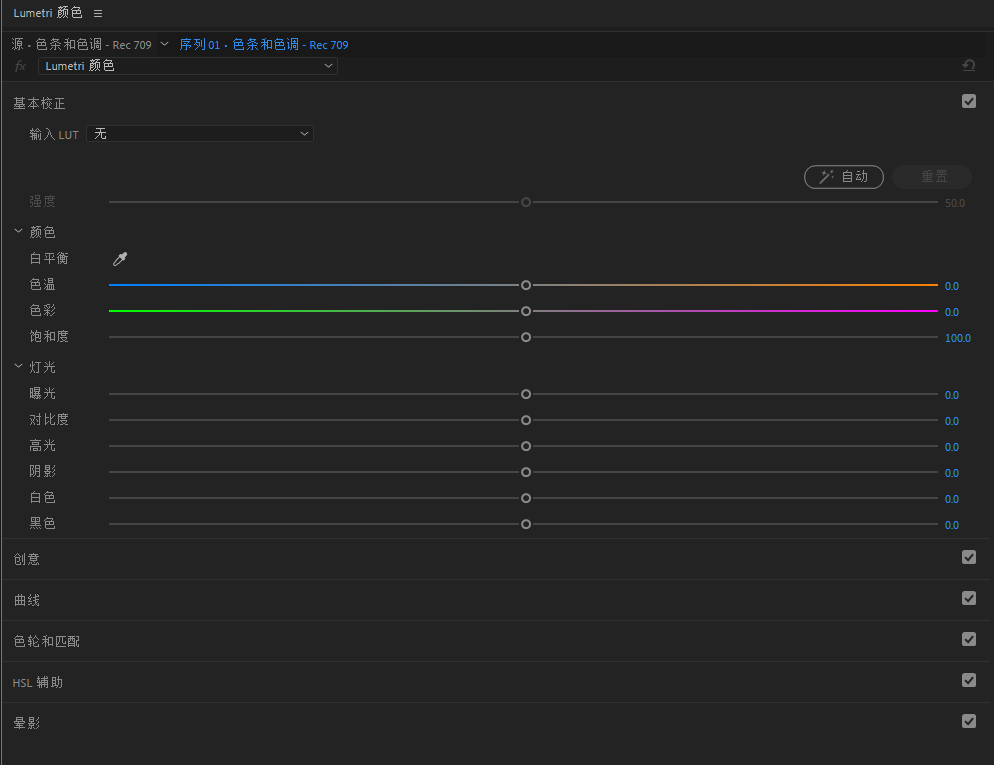Toggle the 色轮和匹配 checkbox
Screen dimensions: 994x765
(x=968, y=639)
